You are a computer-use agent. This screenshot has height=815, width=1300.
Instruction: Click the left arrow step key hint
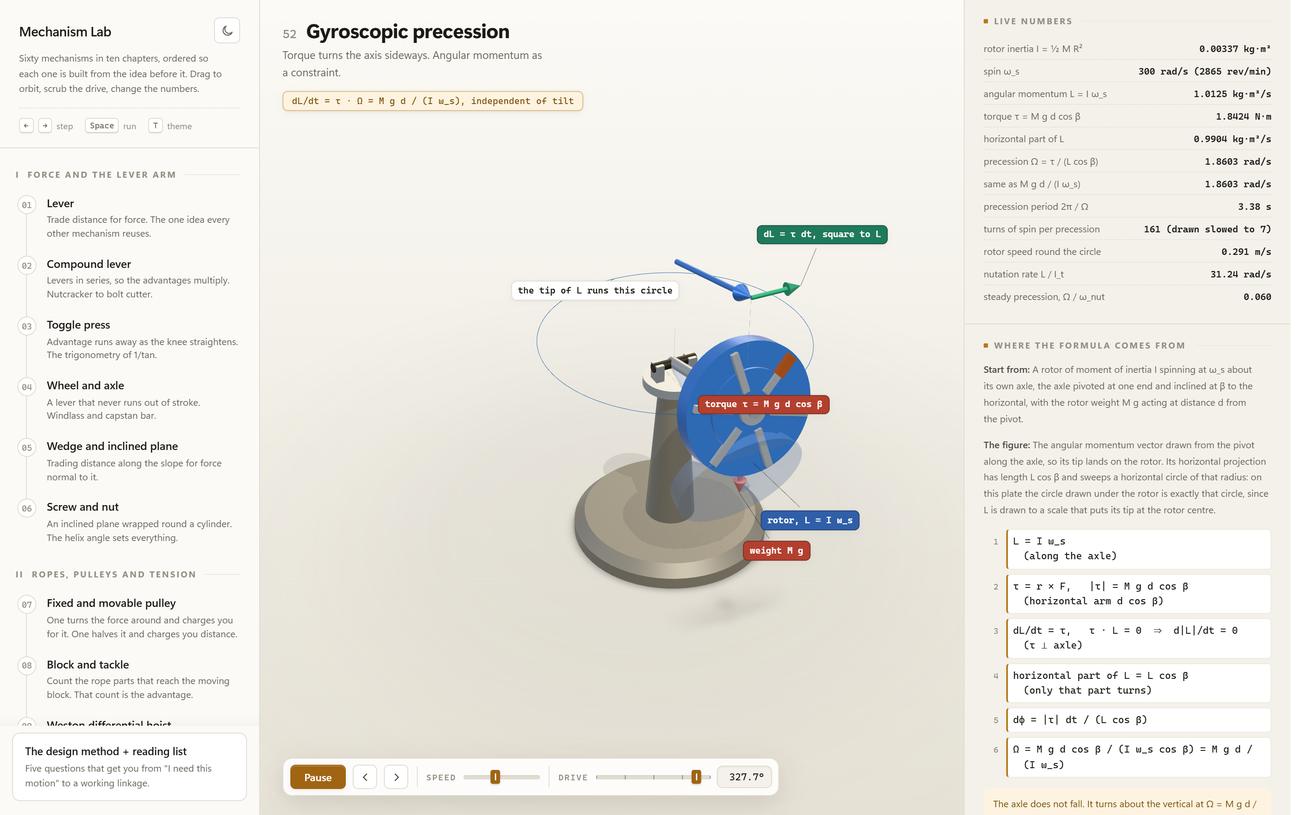click(x=26, y=126)
